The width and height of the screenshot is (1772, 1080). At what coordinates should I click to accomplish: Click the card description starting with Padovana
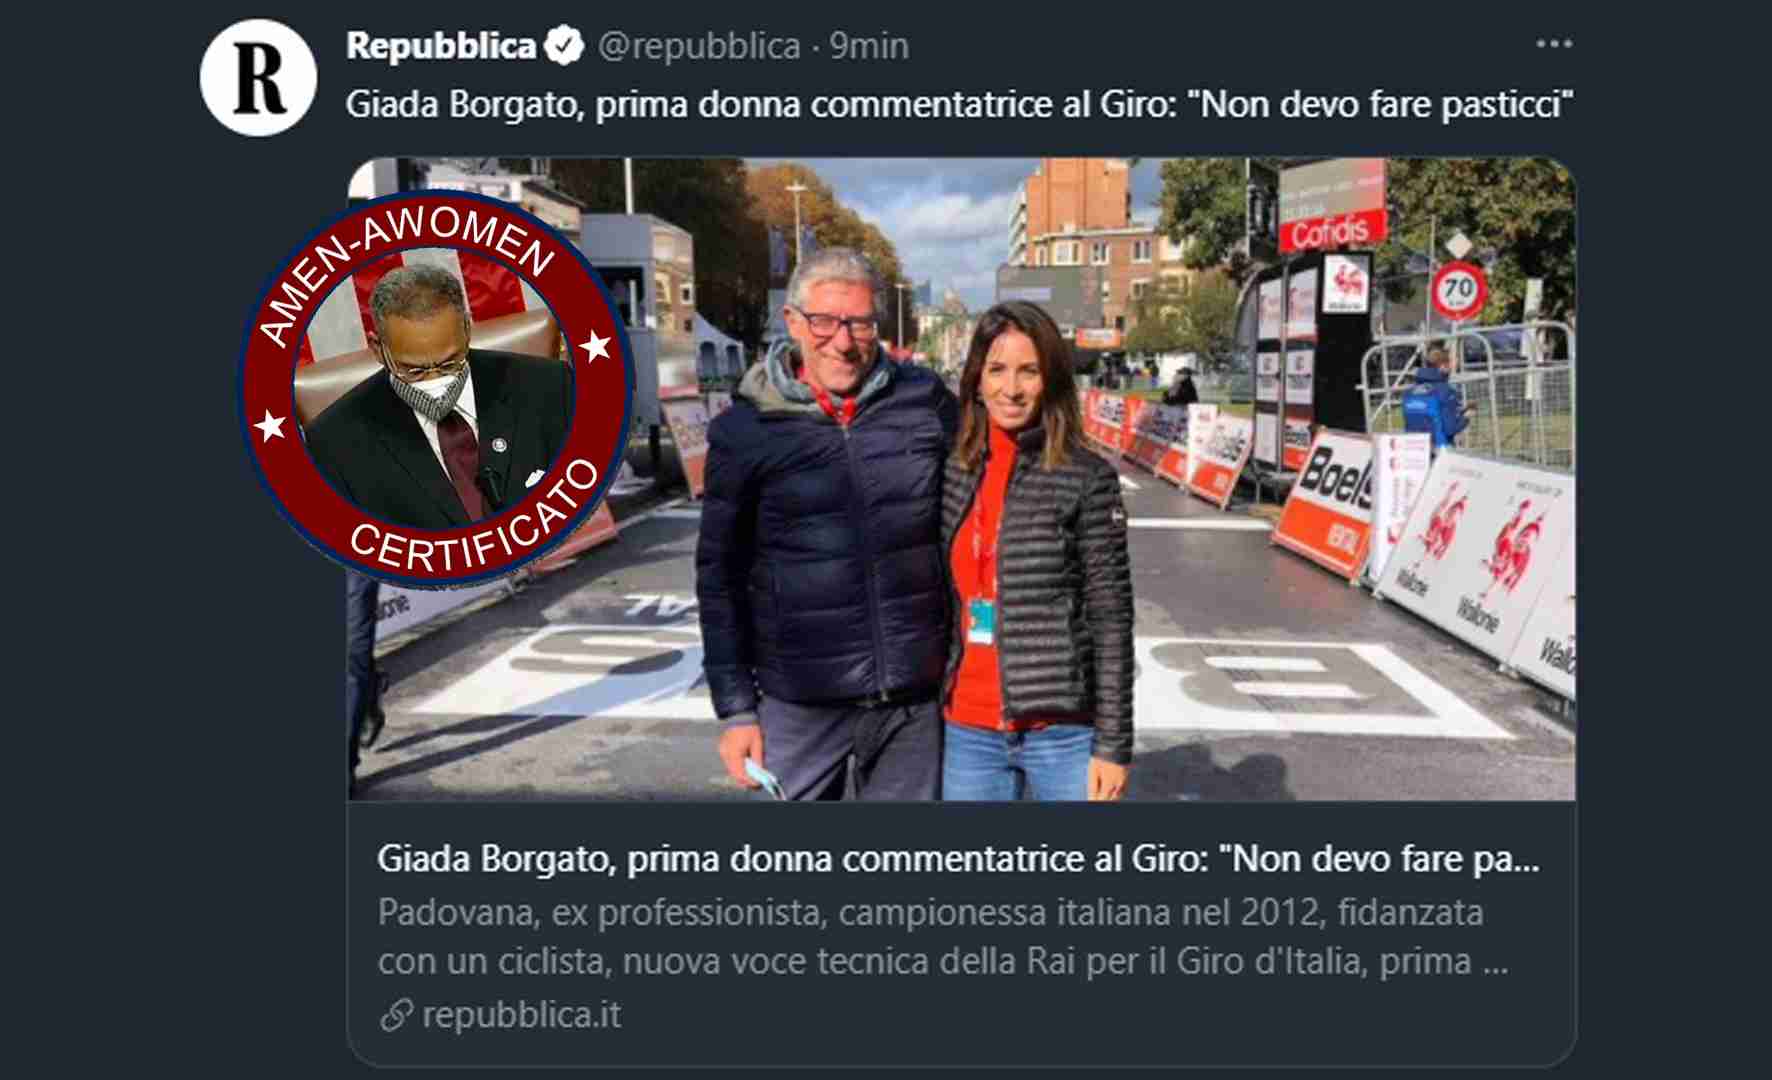pyautogui.click(x=942, y=937)
